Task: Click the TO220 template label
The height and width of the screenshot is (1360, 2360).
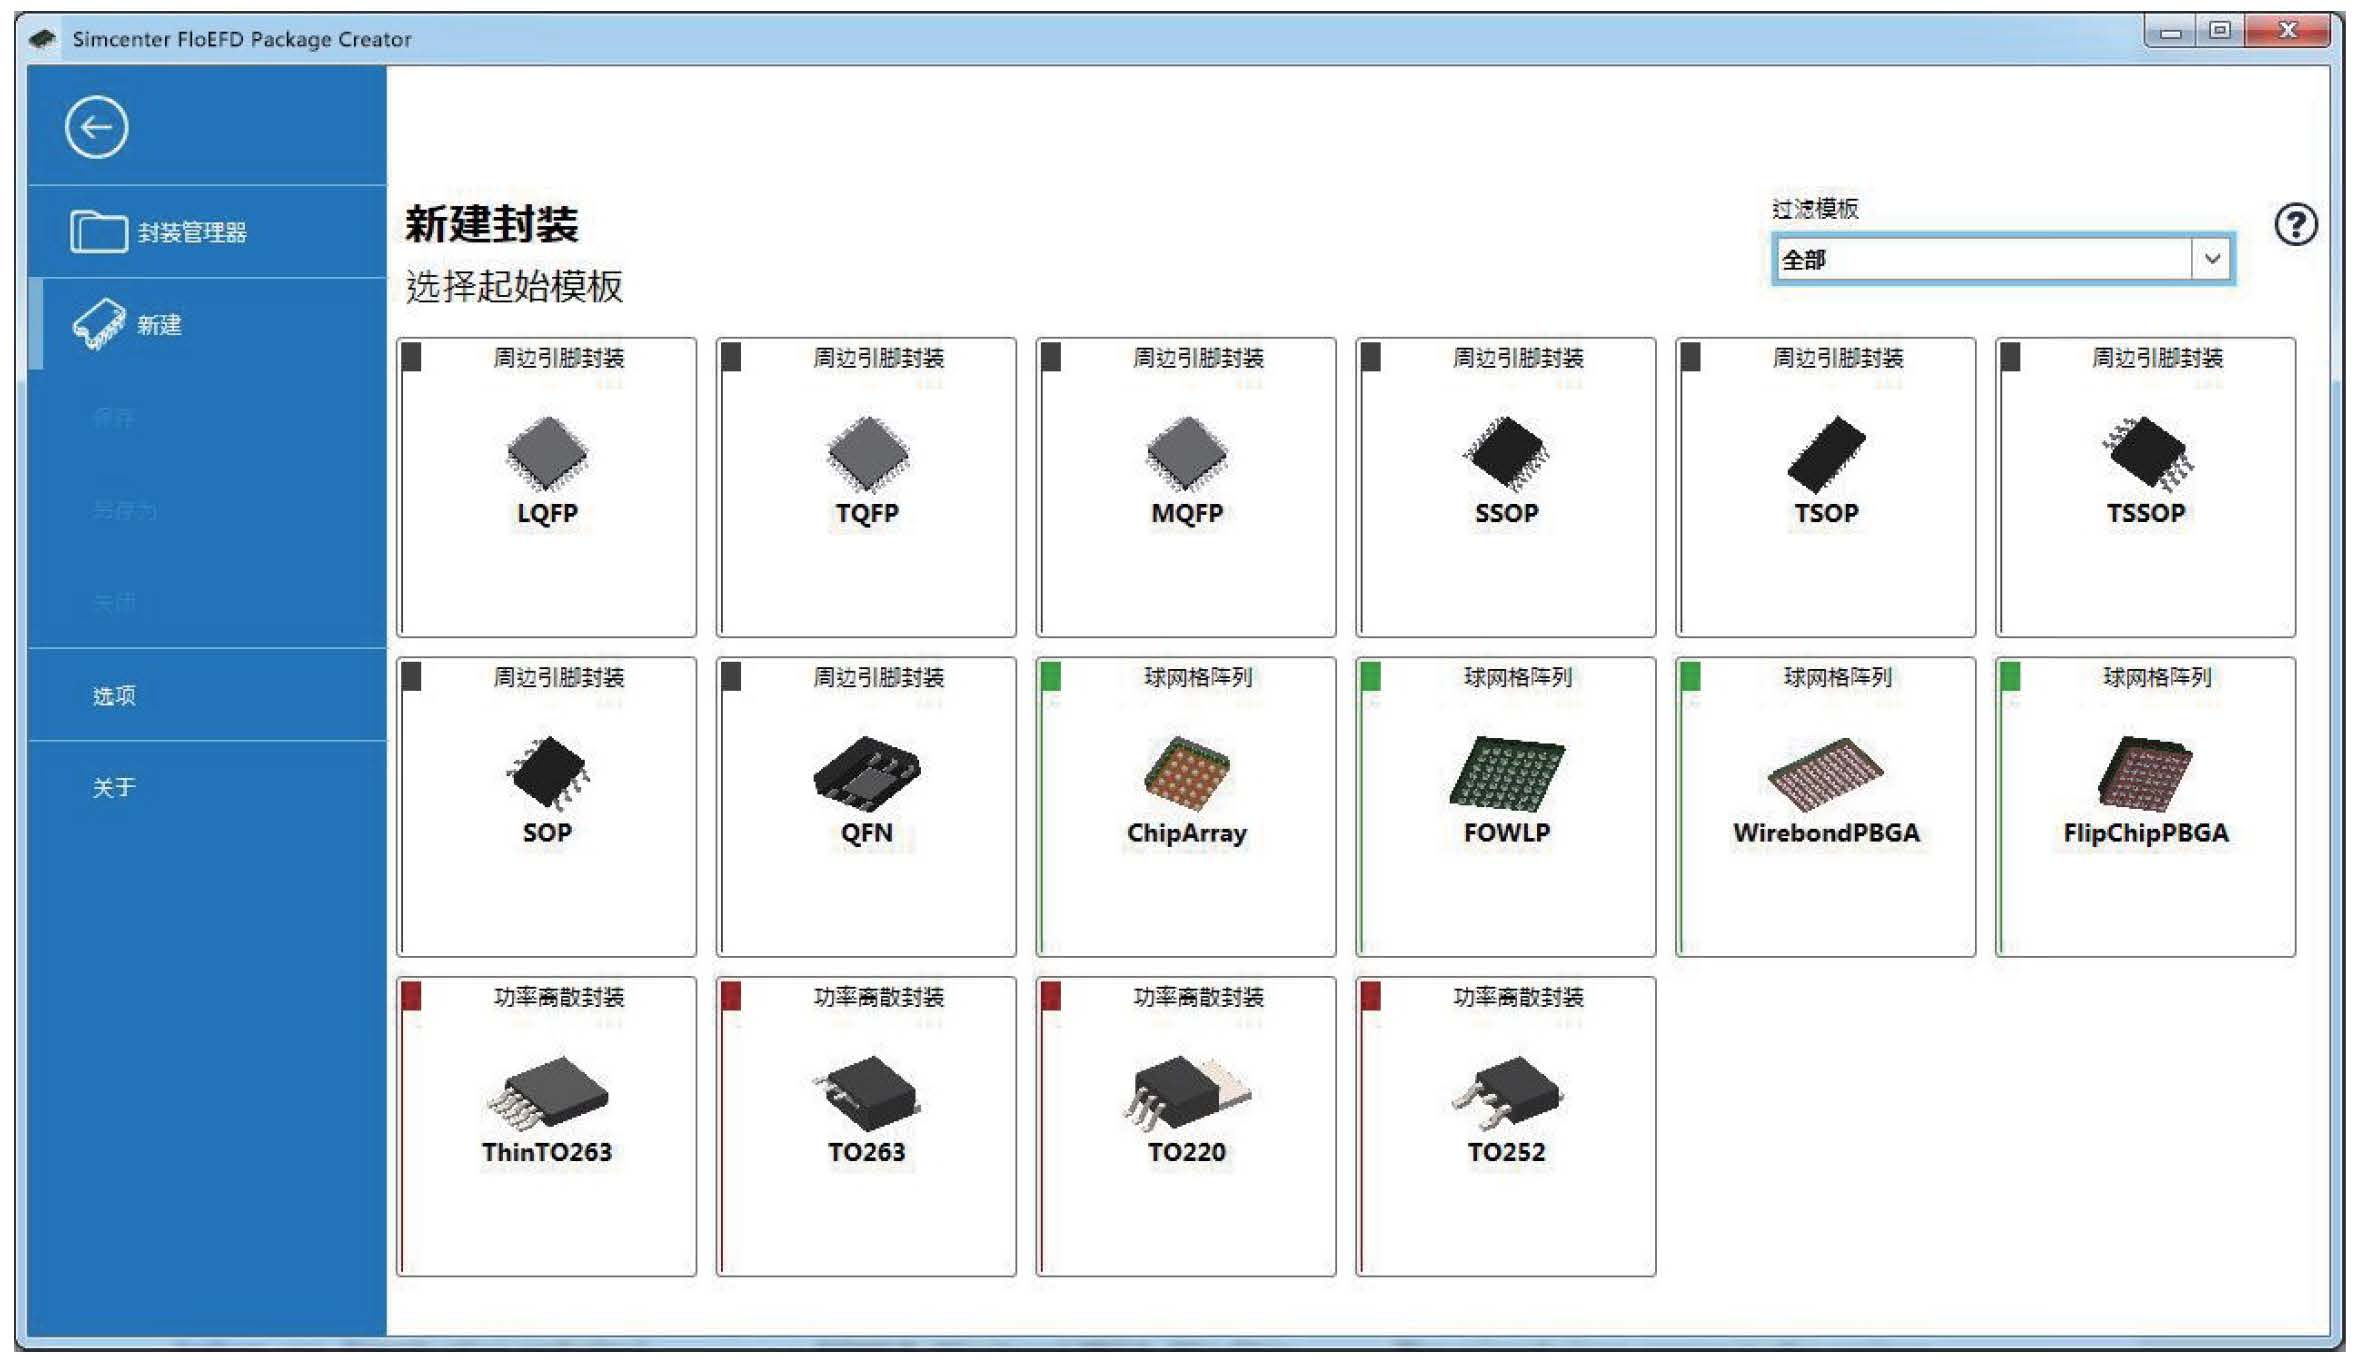Action: click(x=1187, y=1152)
